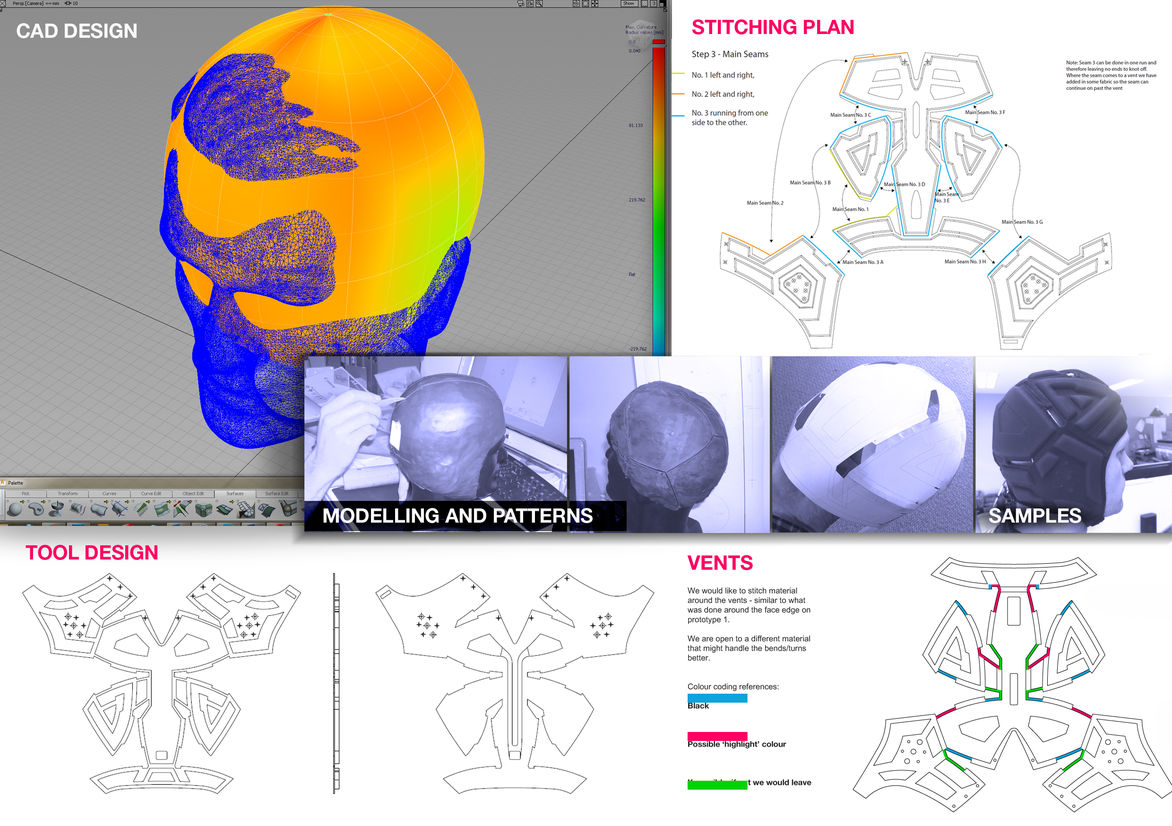Image resolution: width=1172 pixels, height=826 pixels.
Task: Click the green colour coding swatch
Action: [x=717, y=783]
